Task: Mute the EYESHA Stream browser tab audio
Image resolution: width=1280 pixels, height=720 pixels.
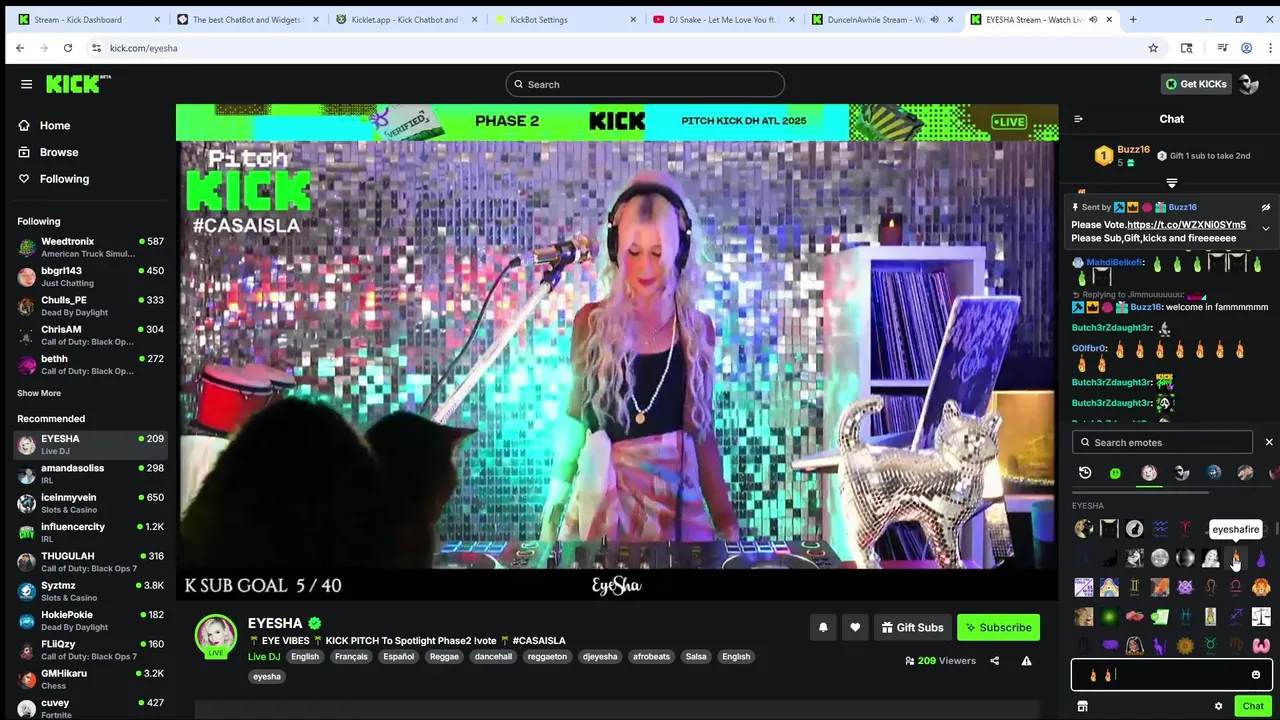Action: click(1093, 19)
